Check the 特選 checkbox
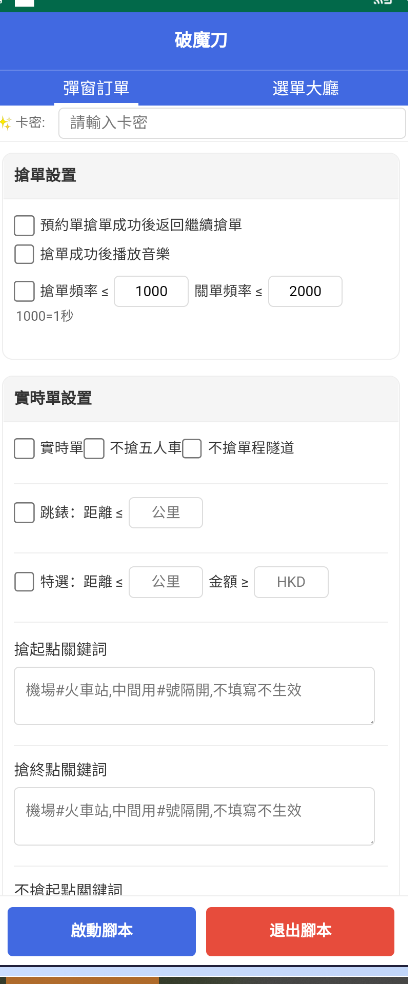408x984 pixels. [x=24, y=582]
